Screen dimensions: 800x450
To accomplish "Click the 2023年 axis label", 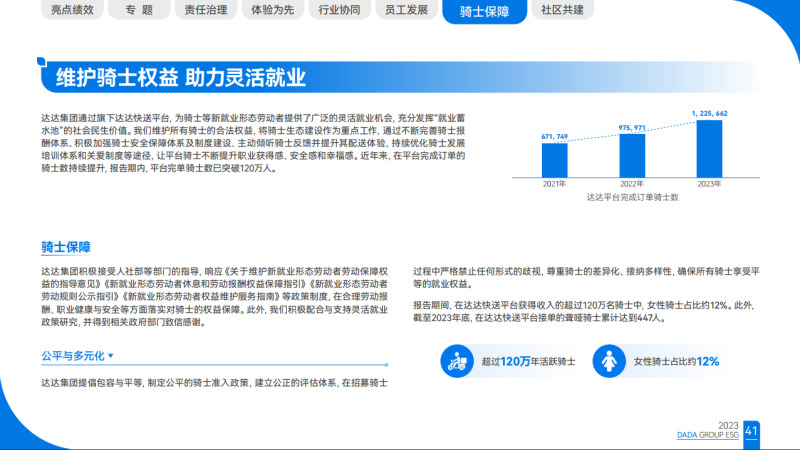I will click(709, 184).
